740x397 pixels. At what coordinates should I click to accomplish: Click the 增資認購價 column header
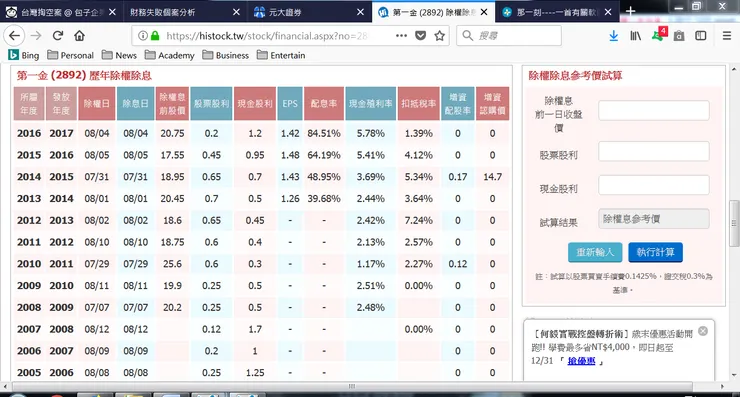click(492, 103)
